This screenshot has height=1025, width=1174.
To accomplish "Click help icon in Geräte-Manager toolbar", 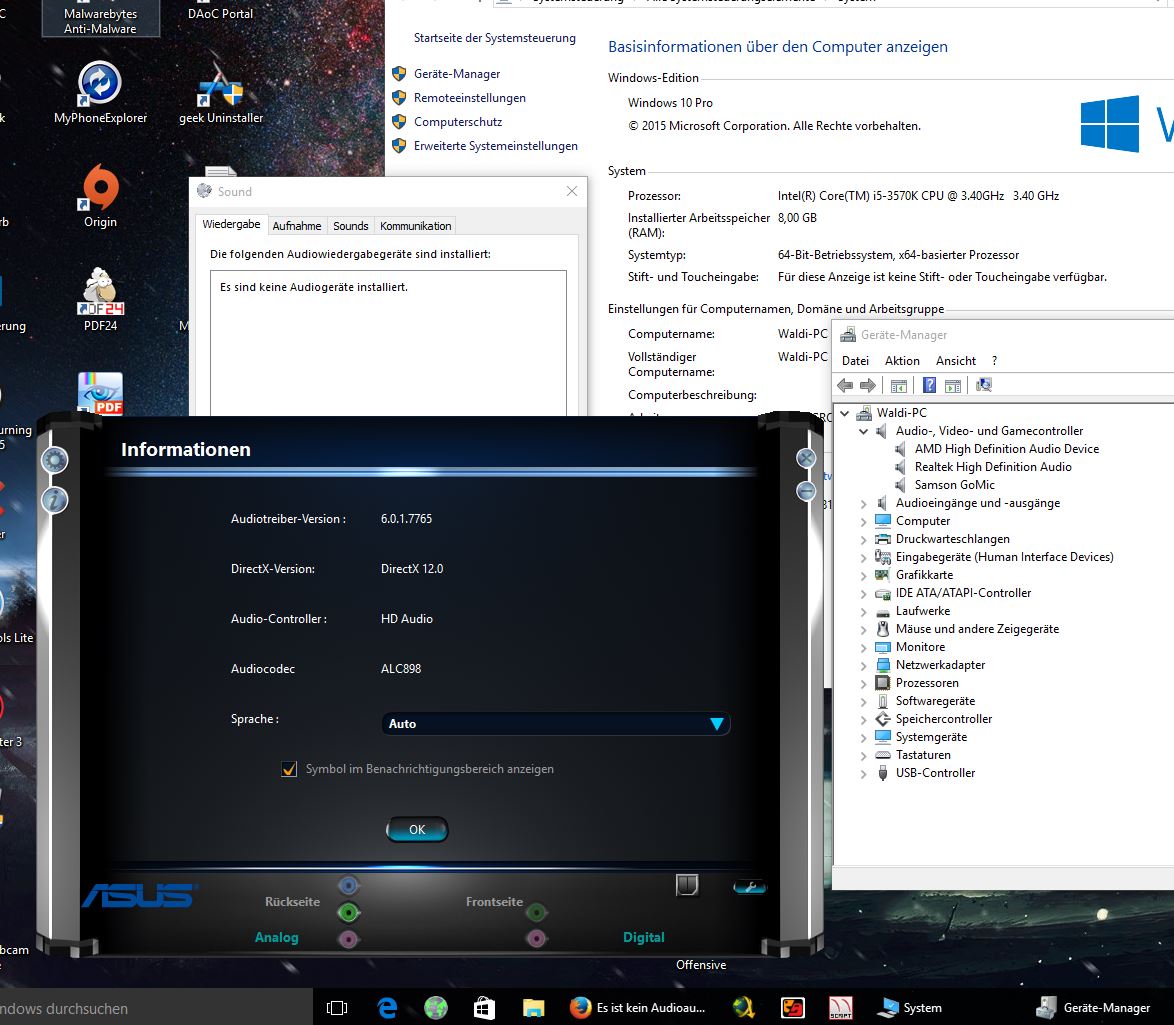I will pos(929,386).
